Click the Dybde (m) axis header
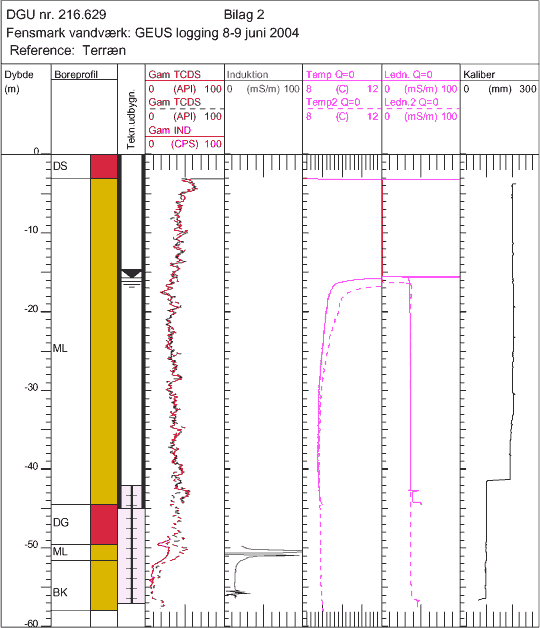This screenshot has height=628, width=540. tap(18, 81)
